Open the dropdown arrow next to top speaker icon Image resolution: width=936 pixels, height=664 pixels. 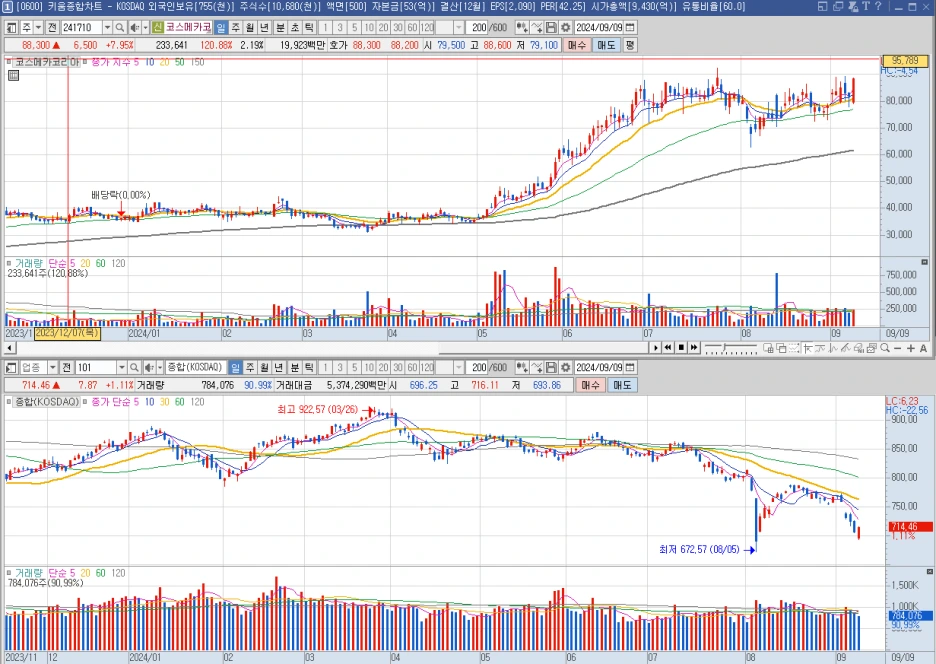[x=145, y=27]
